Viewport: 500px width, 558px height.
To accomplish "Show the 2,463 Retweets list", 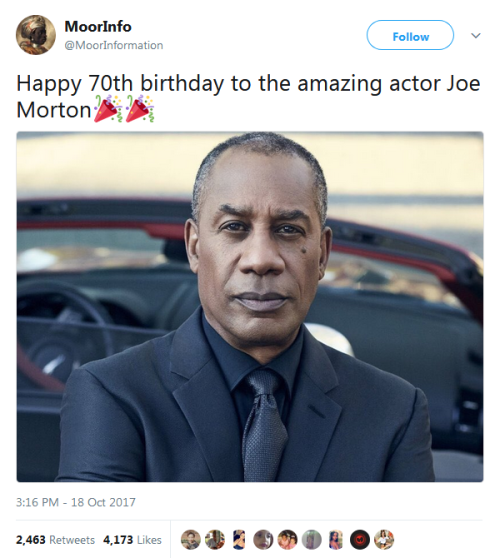I will coord(55,540).
